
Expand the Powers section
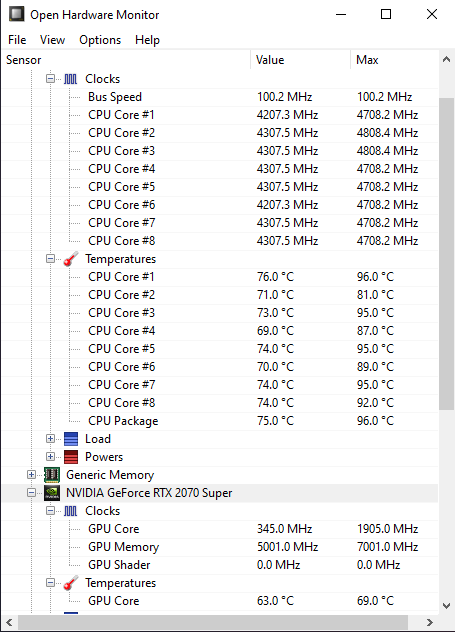(50, 456)
